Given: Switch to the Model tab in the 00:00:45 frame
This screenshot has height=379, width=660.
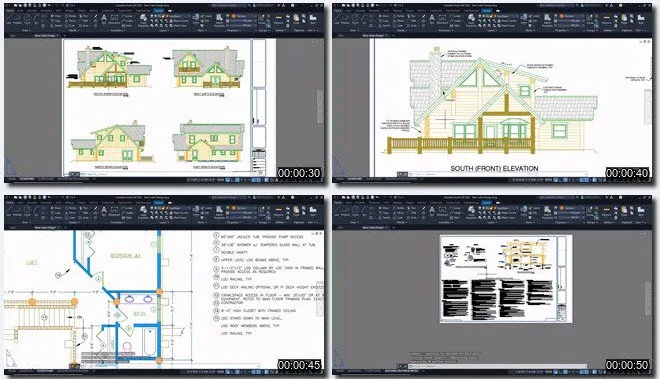Looking at the screenshot, I should click(x=12, y=371).
